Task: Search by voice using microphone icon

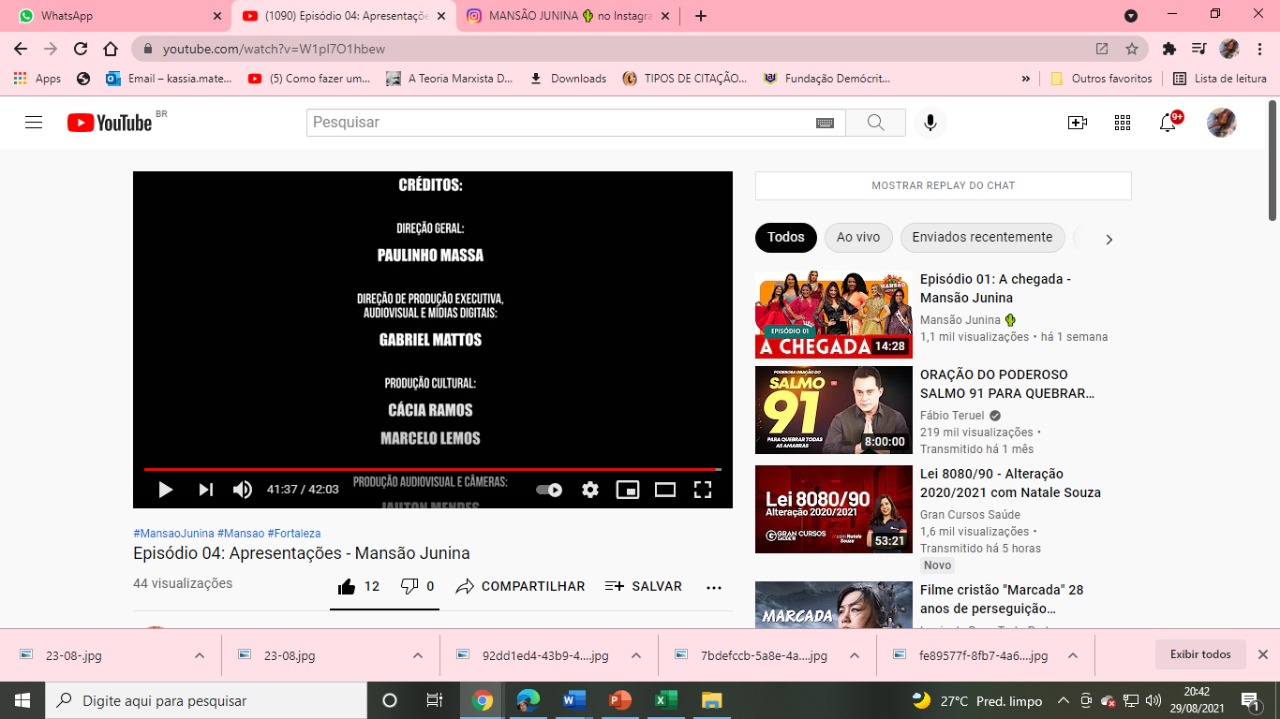Action: point(930,122)
